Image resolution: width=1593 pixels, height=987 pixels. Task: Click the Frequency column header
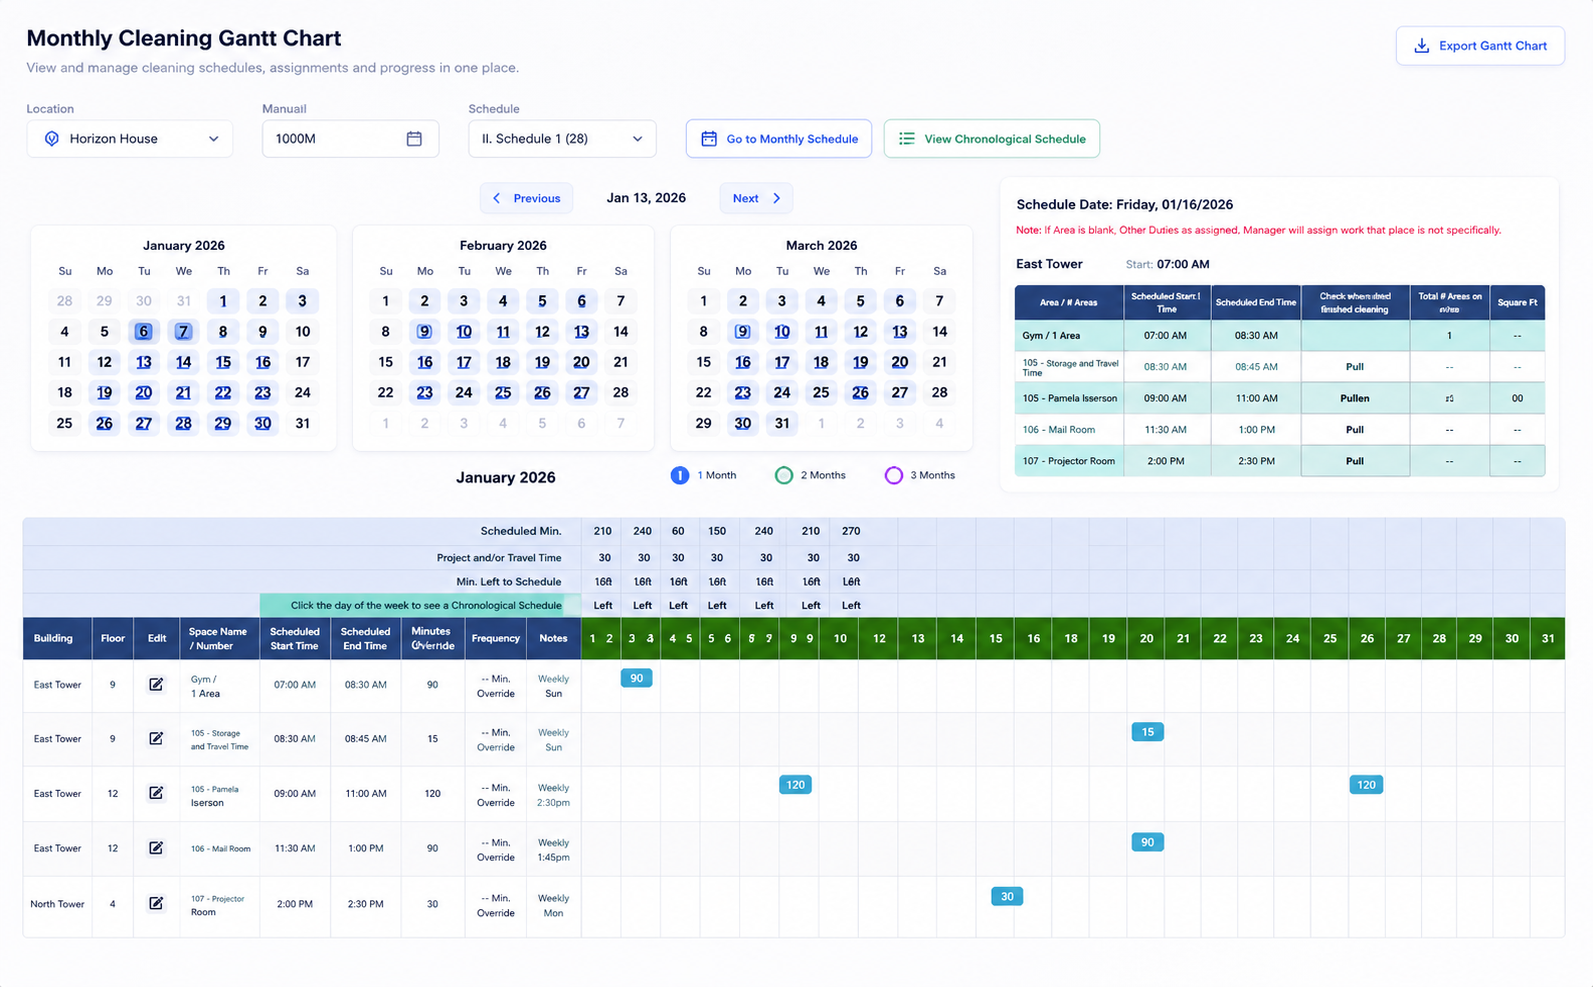pos(496,638)
